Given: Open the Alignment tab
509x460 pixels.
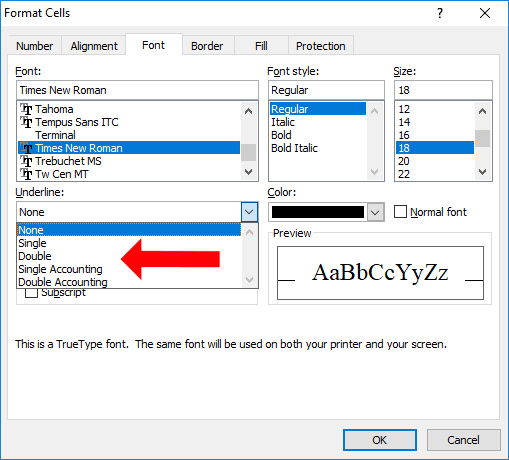Looking at the screenshot, I should pyautogui.click(x=94, y=46).
